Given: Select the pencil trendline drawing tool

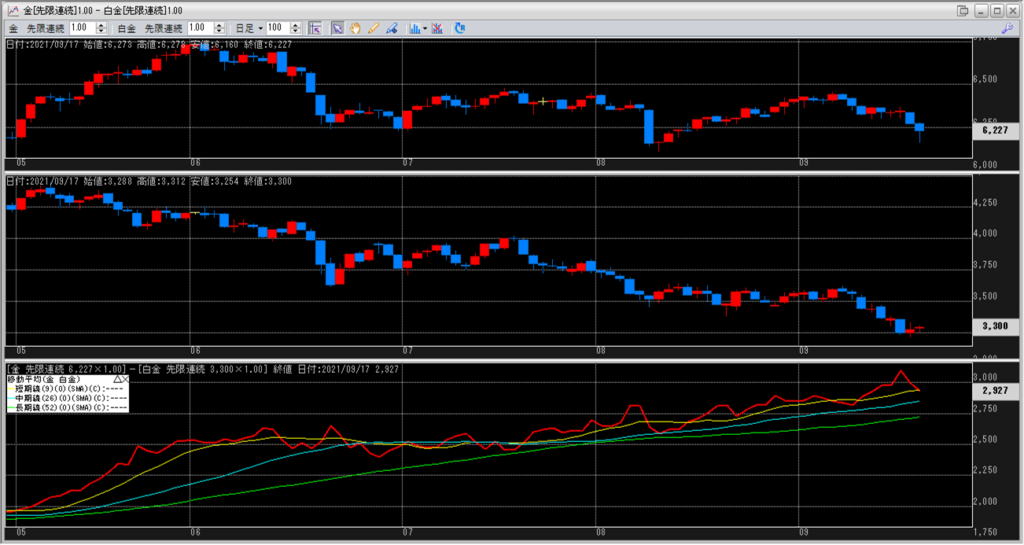Looking at the screenshot, I should pyautogui.click(x=372, y=27).
